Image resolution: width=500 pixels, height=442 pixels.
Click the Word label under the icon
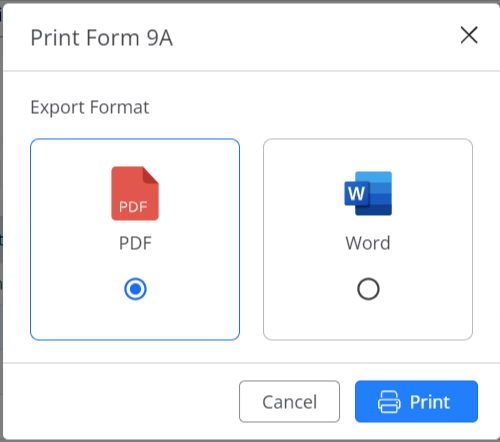click(368, 243)
